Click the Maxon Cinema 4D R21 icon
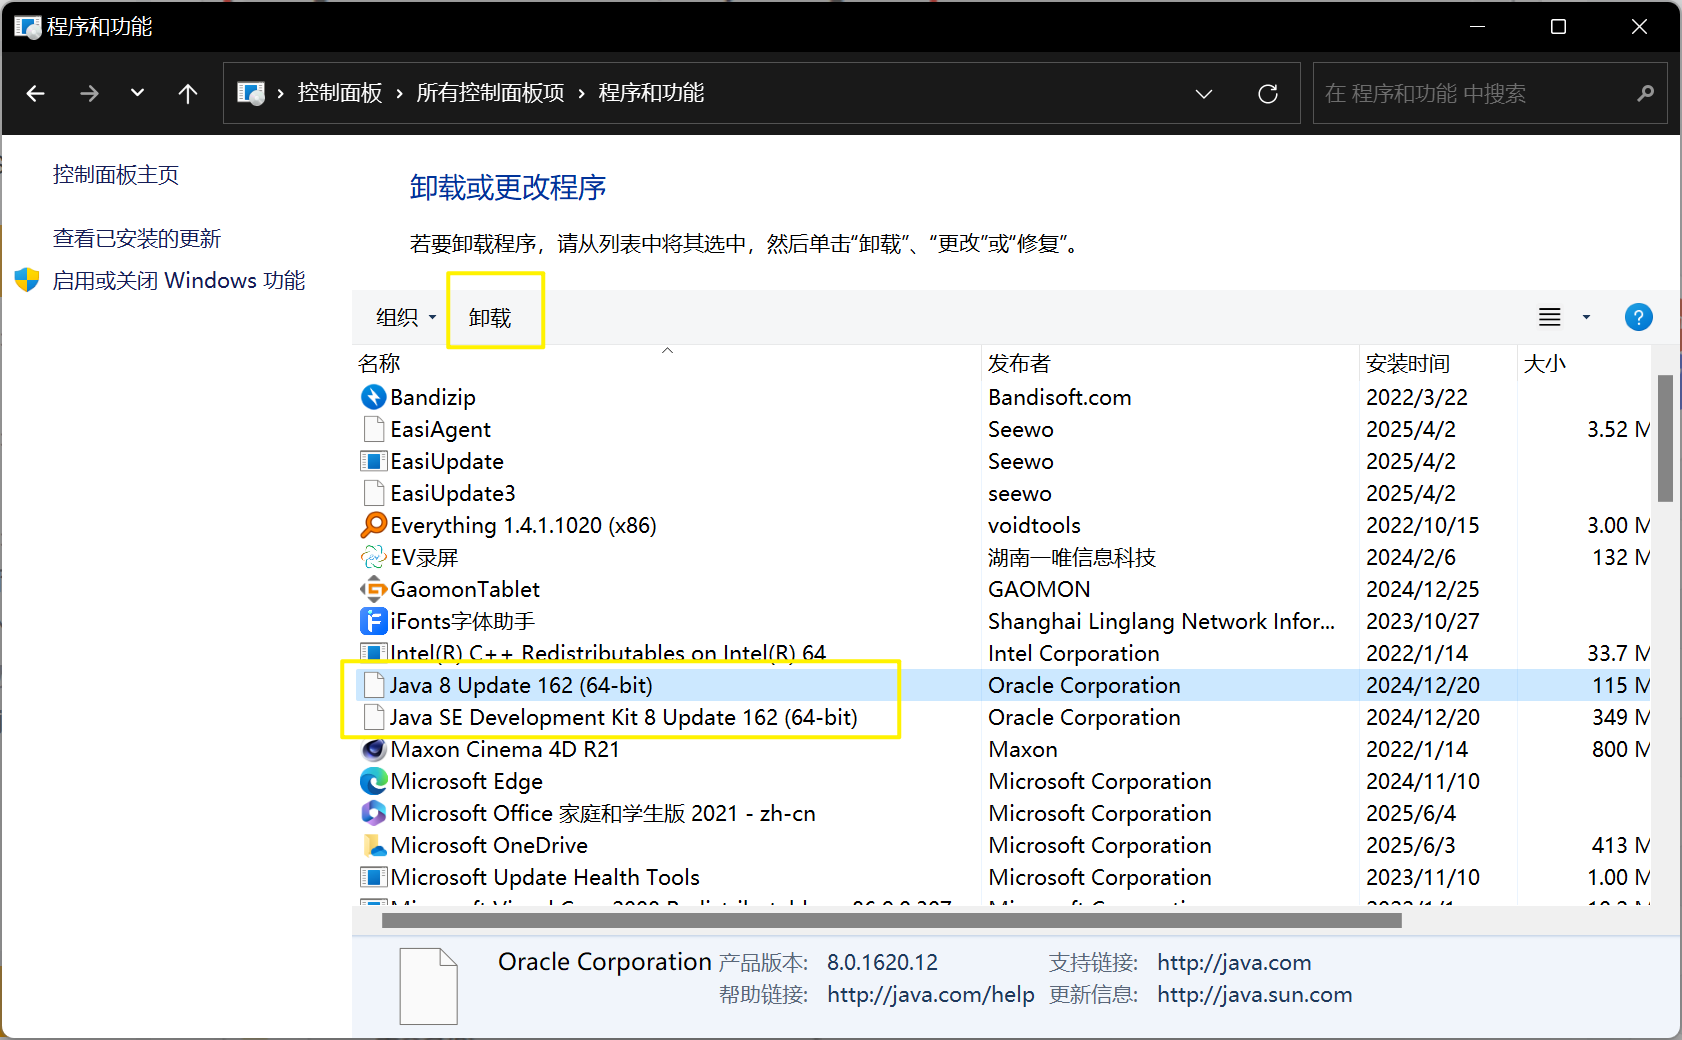The image size is (1682, 1040). (x=373, y=749)
